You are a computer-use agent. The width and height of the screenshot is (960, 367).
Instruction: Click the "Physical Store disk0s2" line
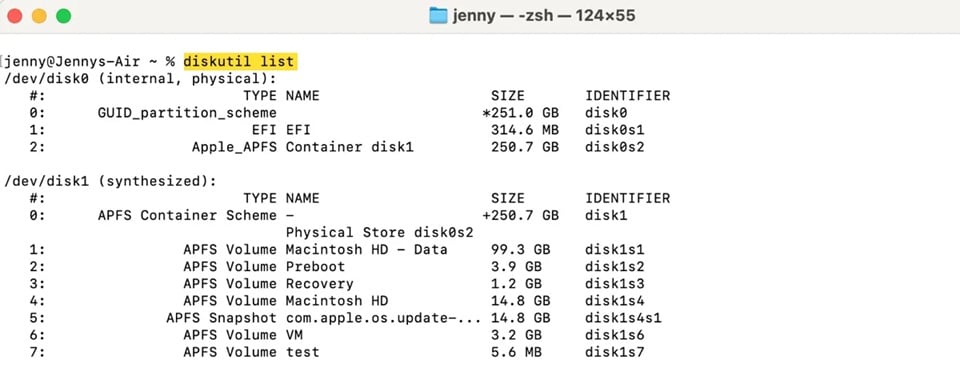tap(380, 233)
